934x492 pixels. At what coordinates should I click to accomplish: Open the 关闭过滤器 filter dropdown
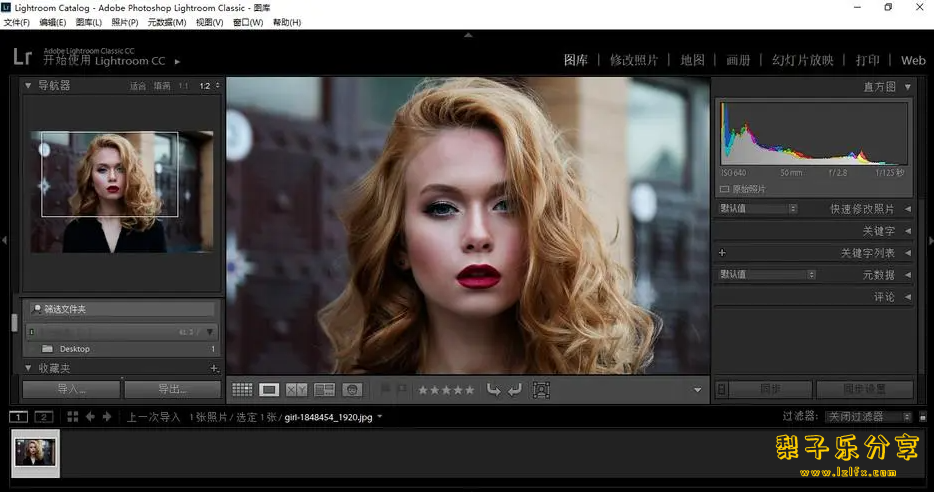868,416
